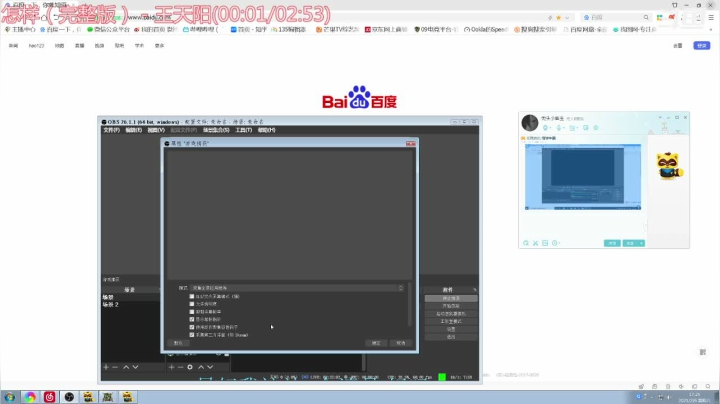This screenshot has width=720, height=404.
Task: Click the browser search input field
Action: (x=615, y=17)
